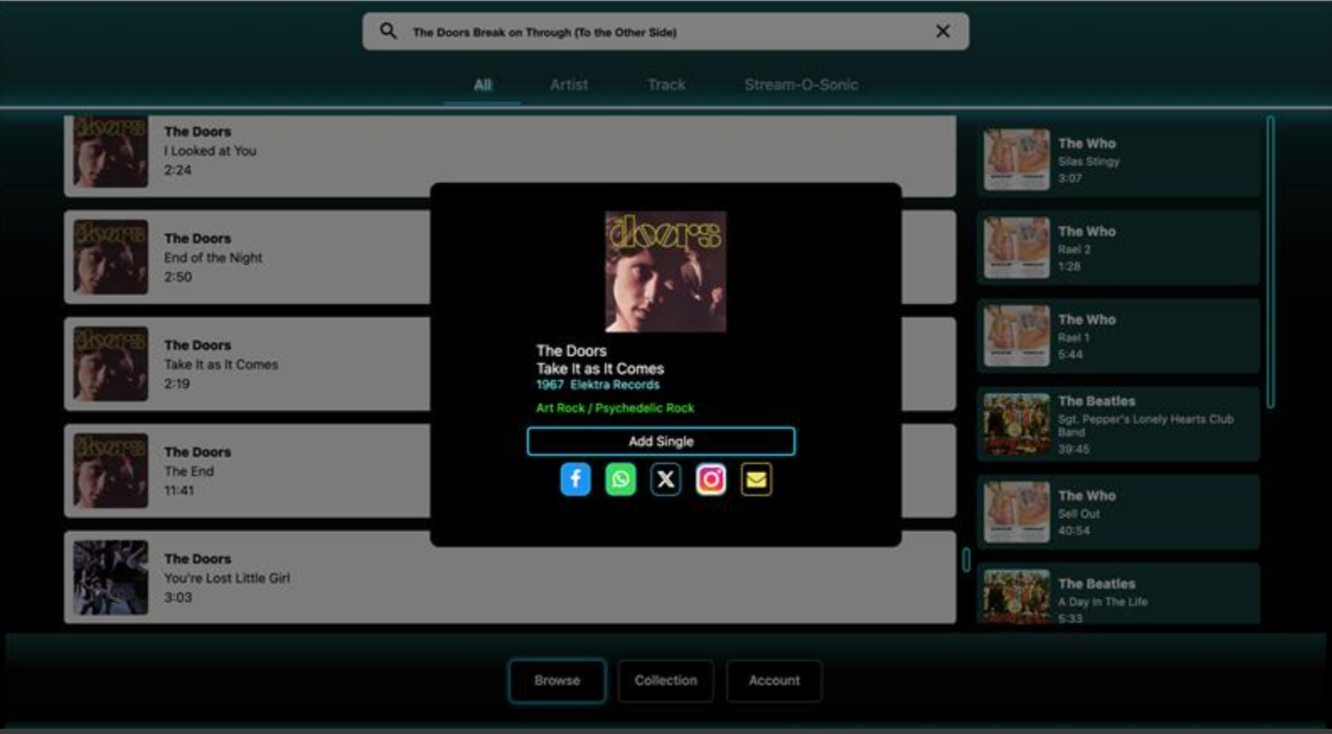Open the Rael 2 album thumbnail
This screenshot has height=734, width=1332.
(x=1017, y=248)
